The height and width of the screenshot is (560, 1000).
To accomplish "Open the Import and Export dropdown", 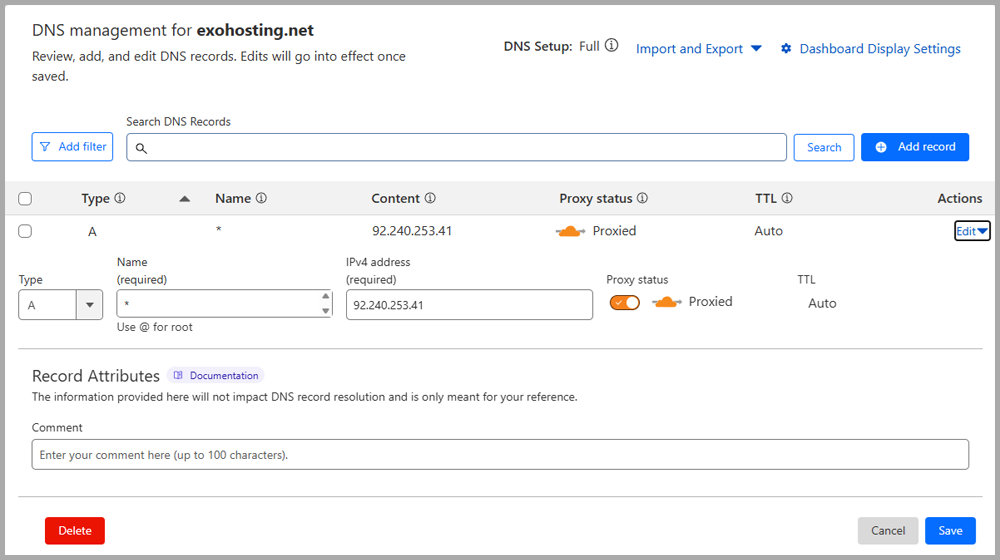I will coord(698,48).
